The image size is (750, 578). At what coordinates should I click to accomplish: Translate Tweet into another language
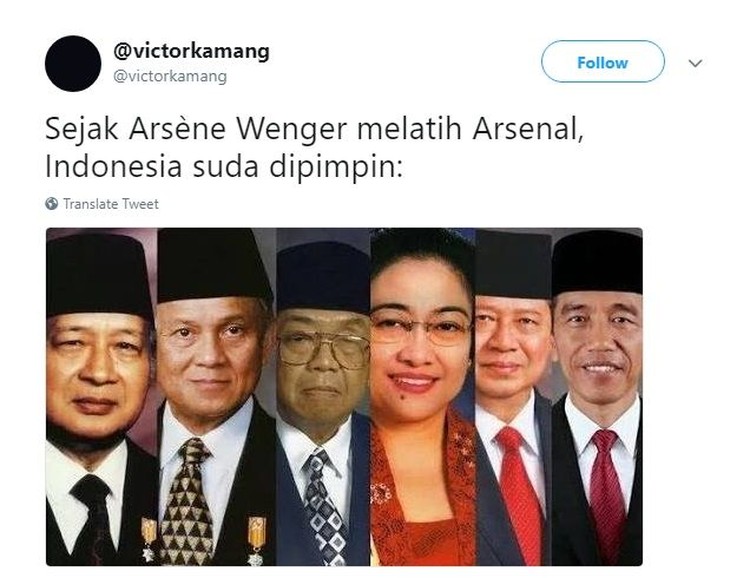point(110,204)
